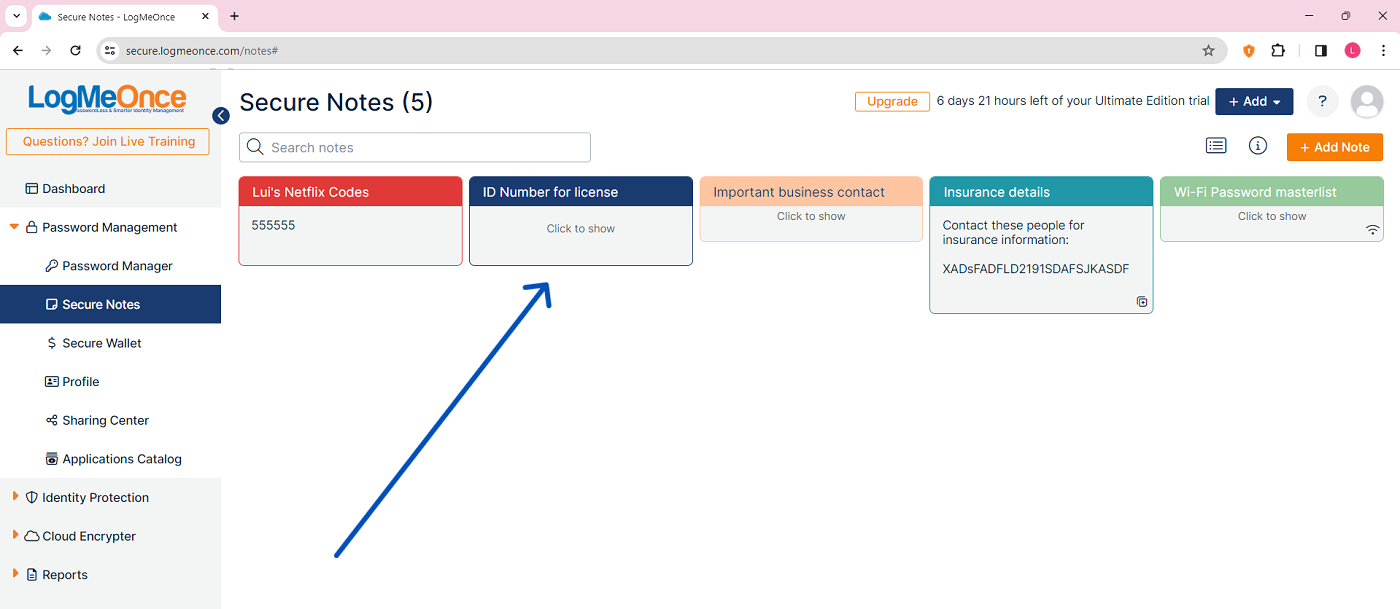Expand the Identity Protection section
1400x609 pixels.
pyautogui.click(x=95, y=497)
